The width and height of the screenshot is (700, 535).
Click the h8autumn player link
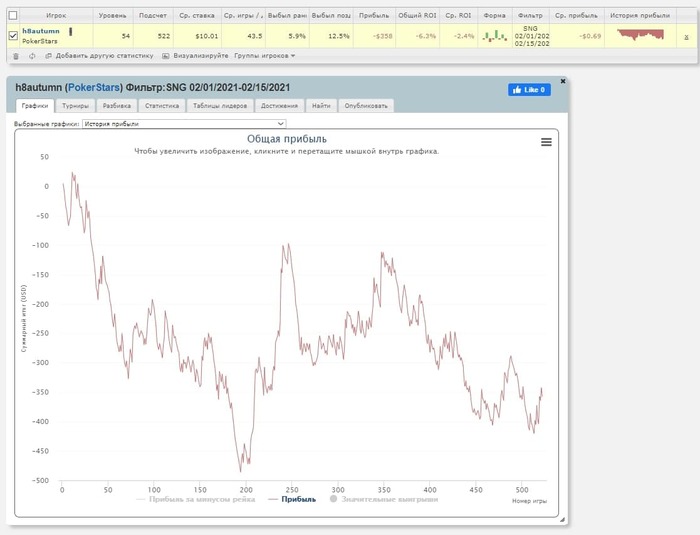tap(41, 31)
